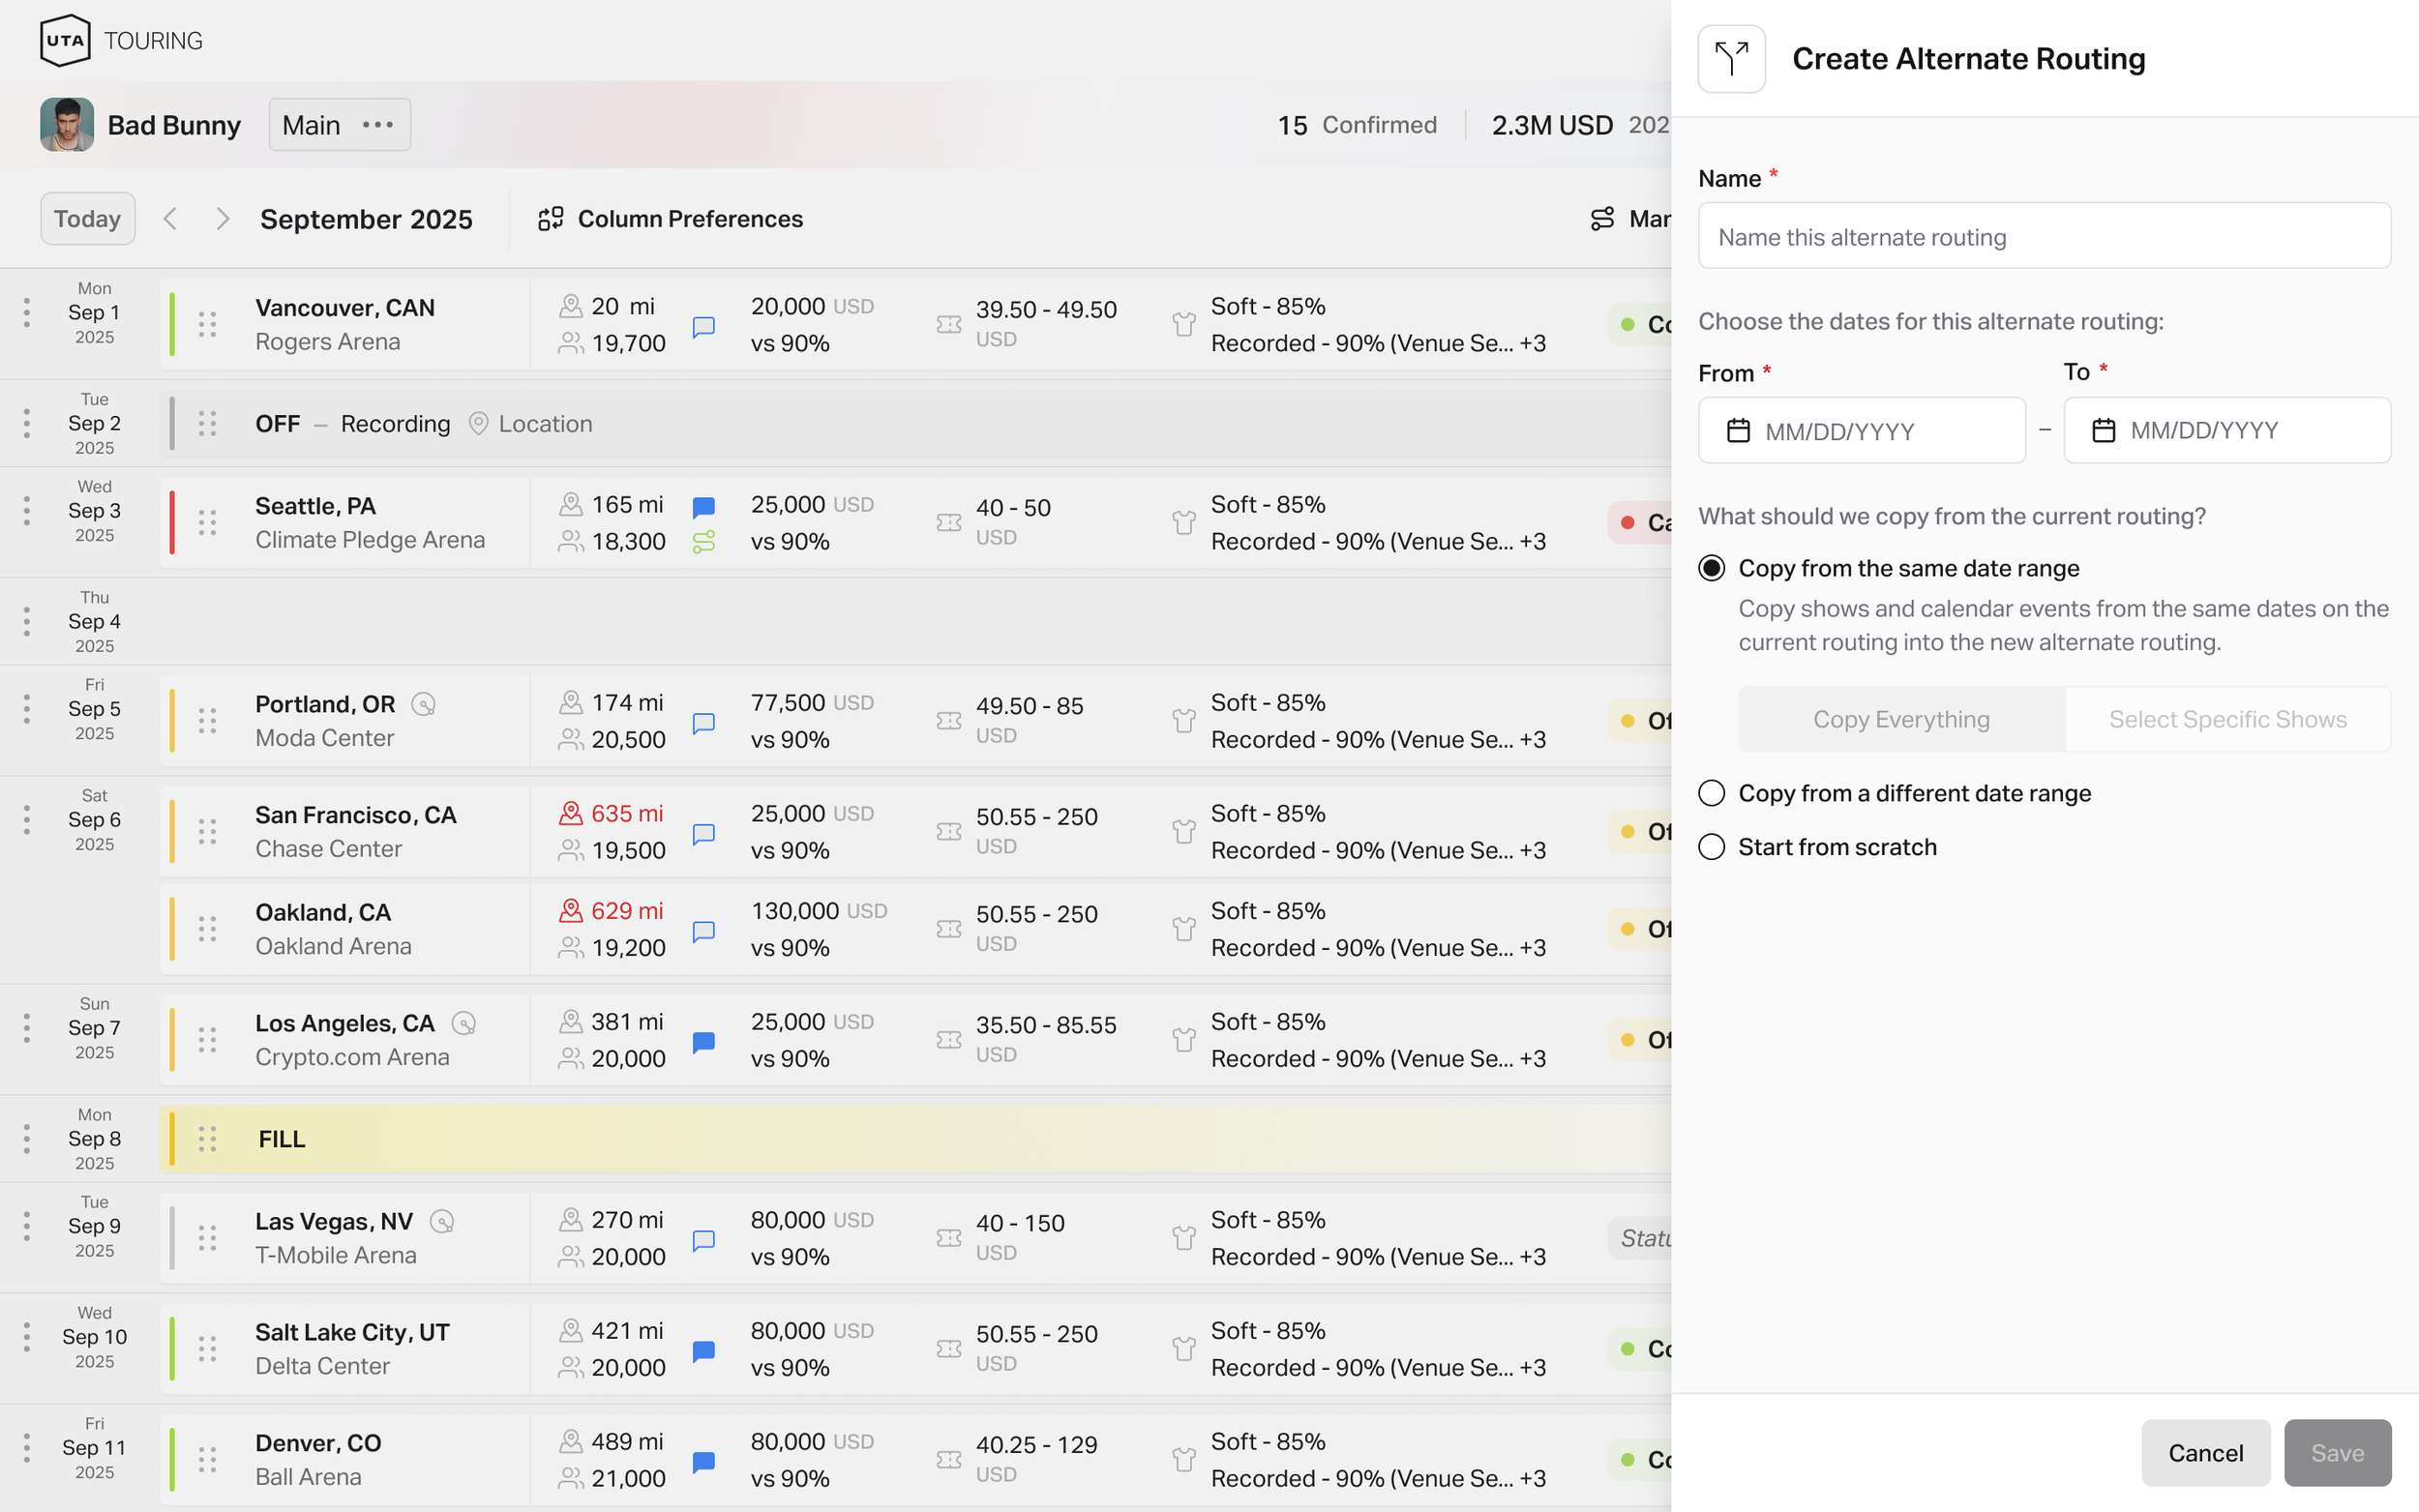The height and width of the screenshot is (1512, 2419).
Task: Click filled comment icon on Seattle row
Action: coord(703,507)
